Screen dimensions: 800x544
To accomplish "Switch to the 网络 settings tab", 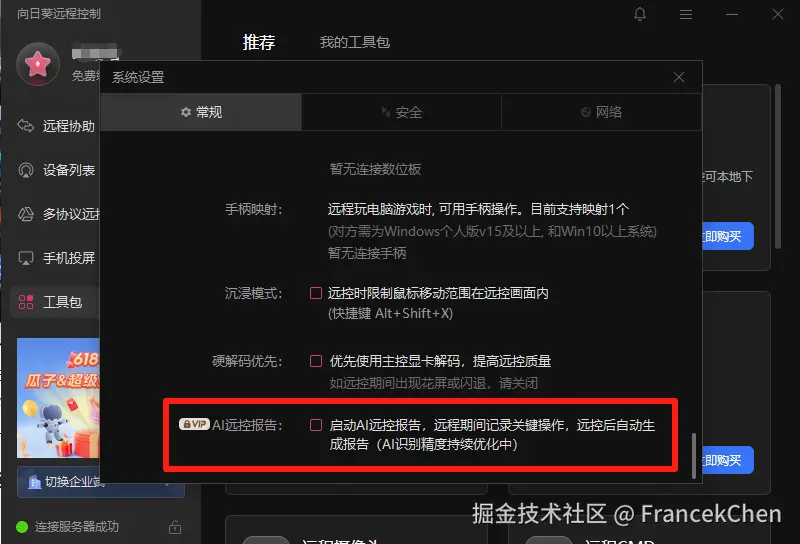I will click(602, 112).
